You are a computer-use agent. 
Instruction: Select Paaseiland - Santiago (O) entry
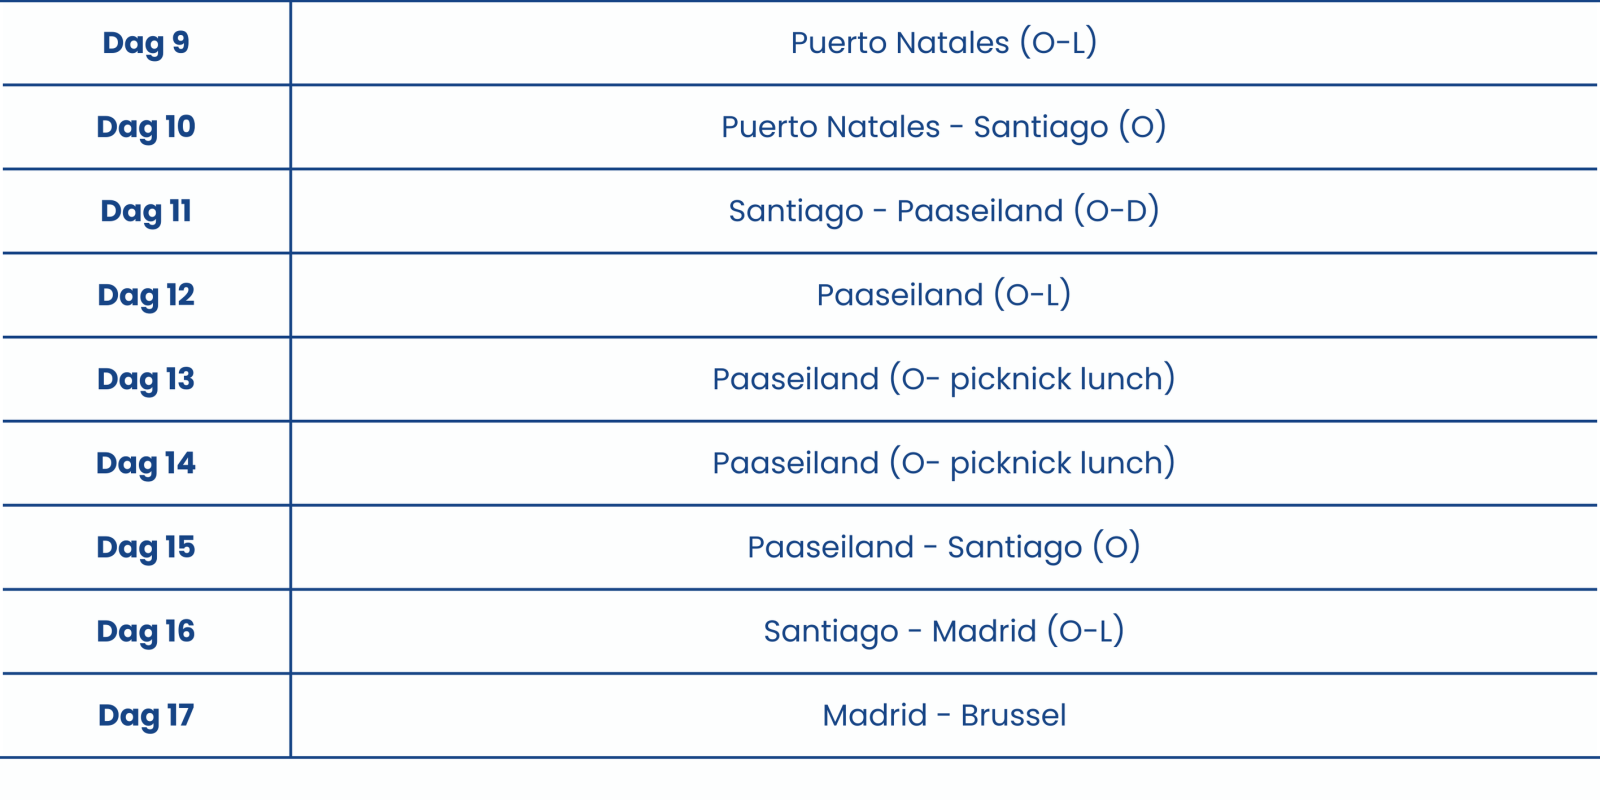[943, 547]
